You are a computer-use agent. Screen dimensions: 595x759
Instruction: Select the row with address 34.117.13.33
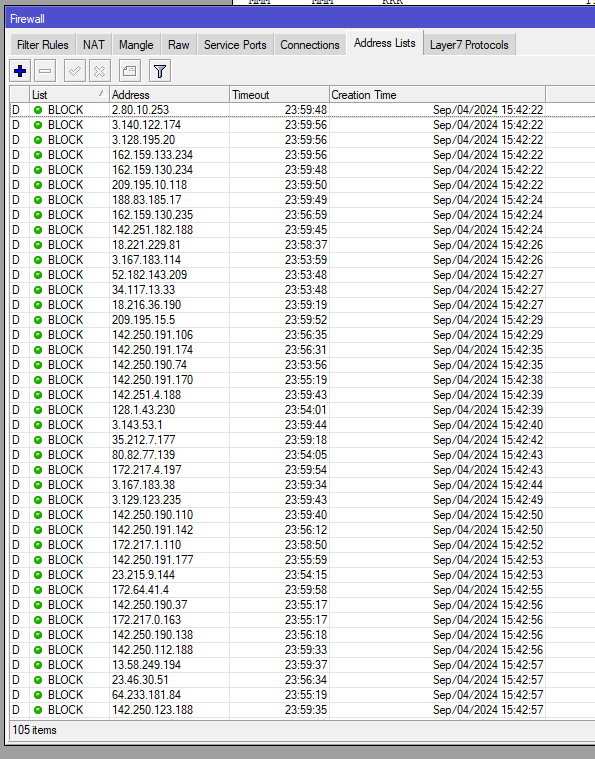(302, 290)
